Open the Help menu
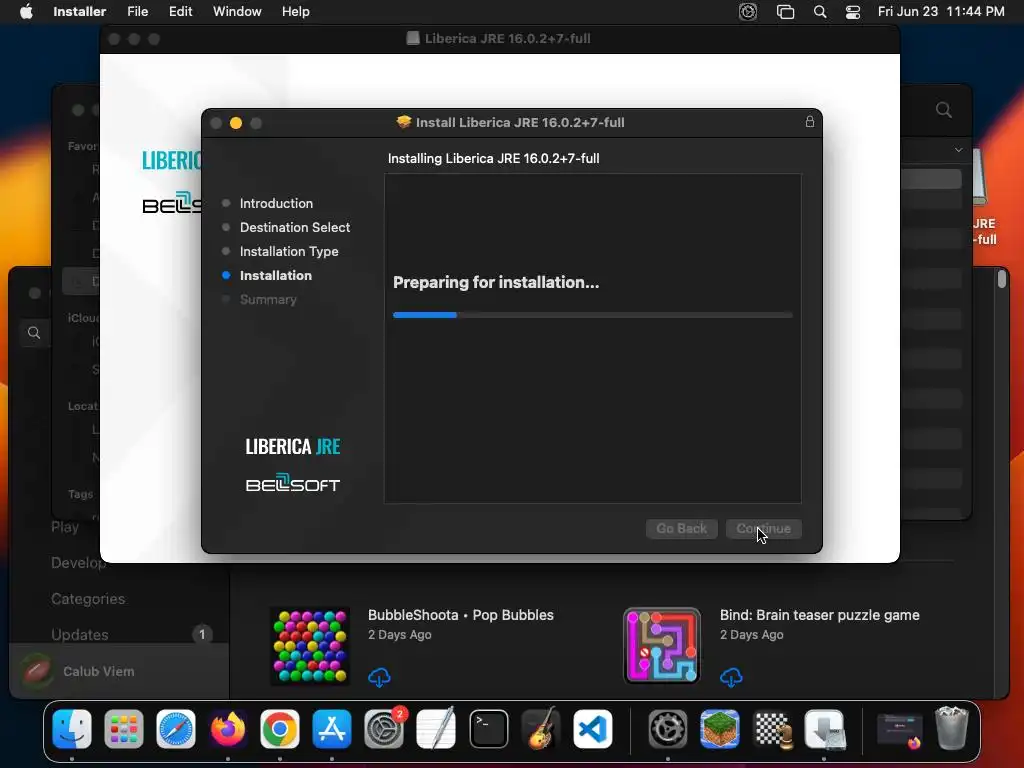The image size is (1024, 768). (x=295, y=12)
